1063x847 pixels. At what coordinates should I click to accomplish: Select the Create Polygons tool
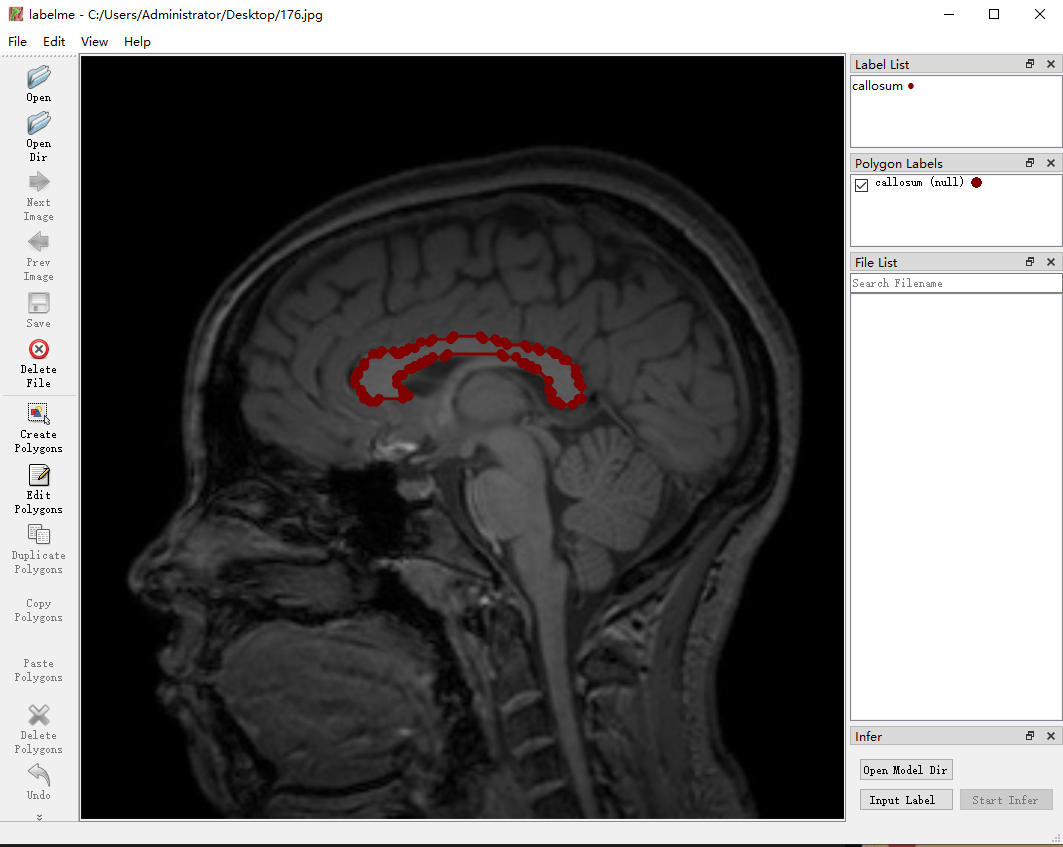click(39, 414)
